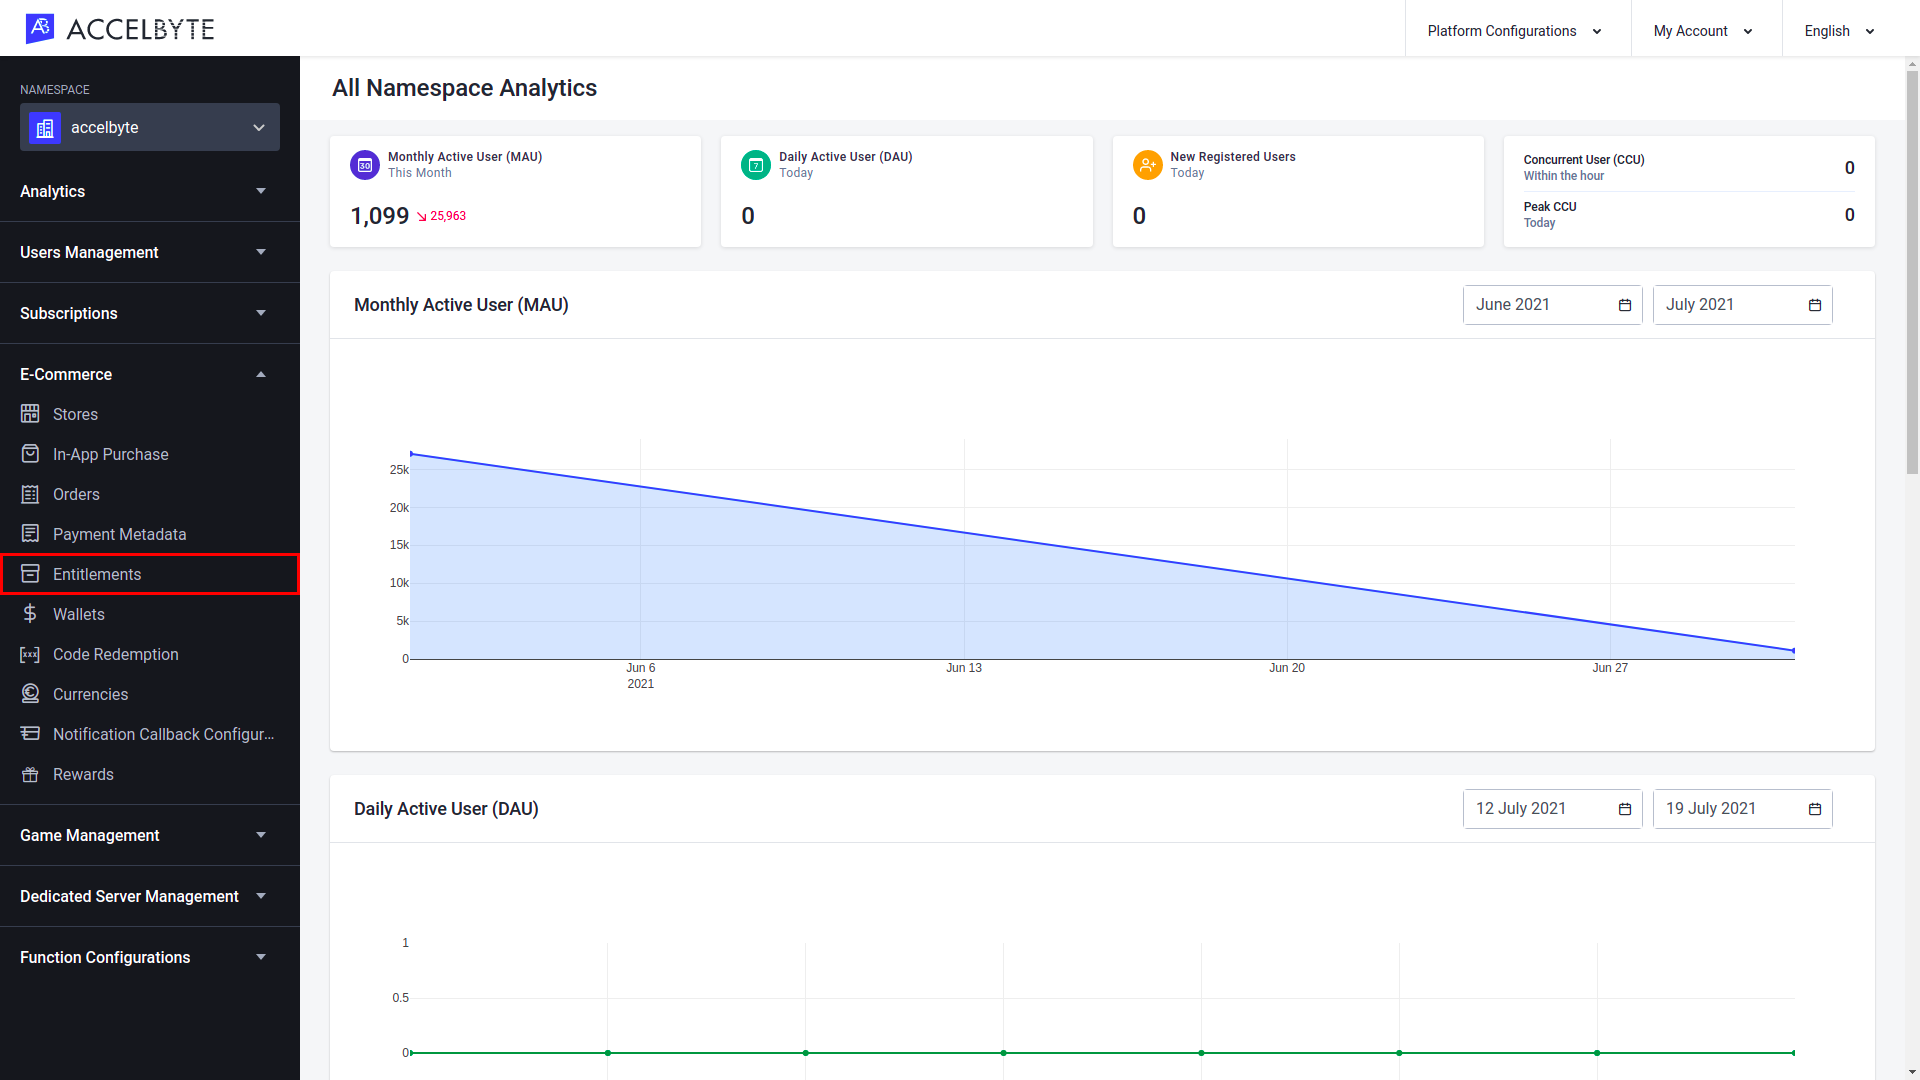Open Platform Configurations dropdown
The height and width of the screenshot is (1080, 1920).
click(x=1517, y=31)
